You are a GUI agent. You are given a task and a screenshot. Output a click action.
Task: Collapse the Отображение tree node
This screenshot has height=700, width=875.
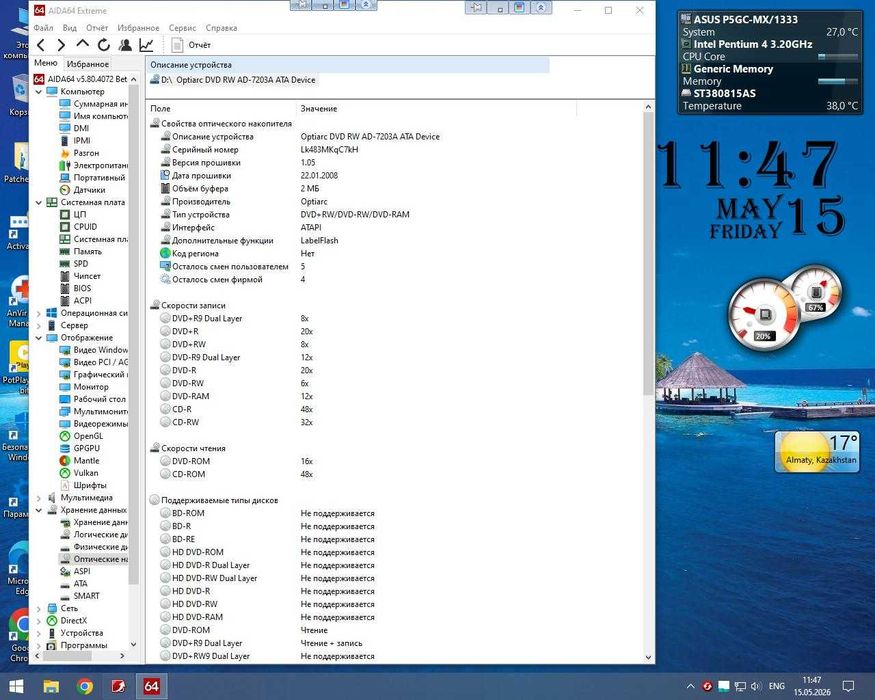[x=39, y=338]
